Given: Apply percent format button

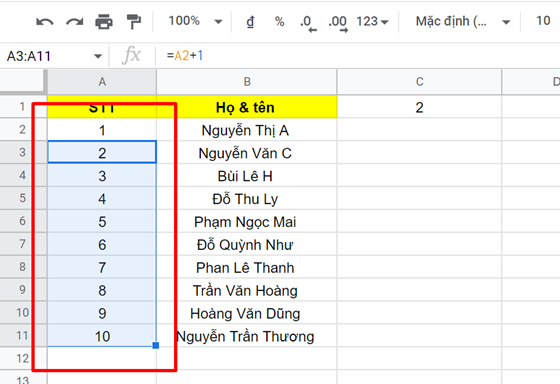Looking at the screenshot, I should 280,22.
